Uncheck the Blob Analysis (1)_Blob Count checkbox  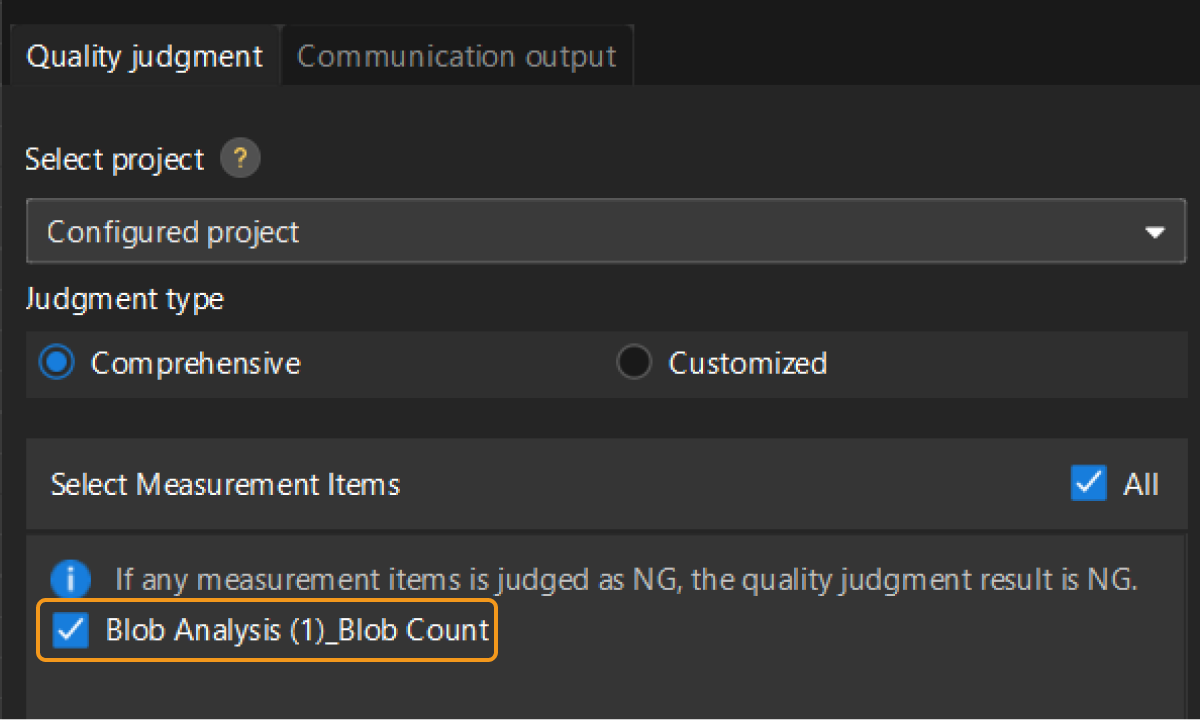(71, 630)
